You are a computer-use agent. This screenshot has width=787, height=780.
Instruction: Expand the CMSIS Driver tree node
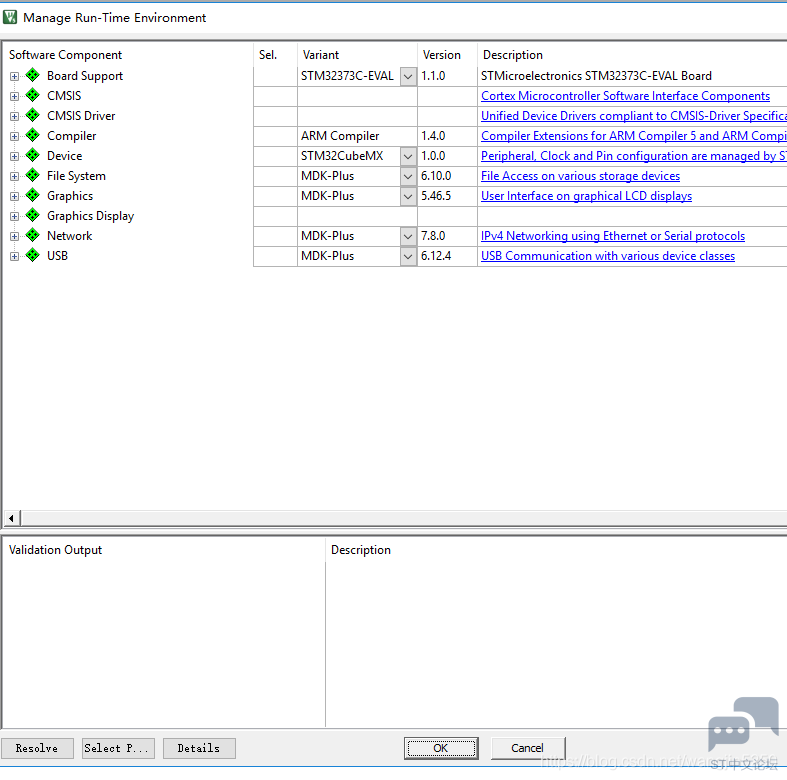point(15,116)
